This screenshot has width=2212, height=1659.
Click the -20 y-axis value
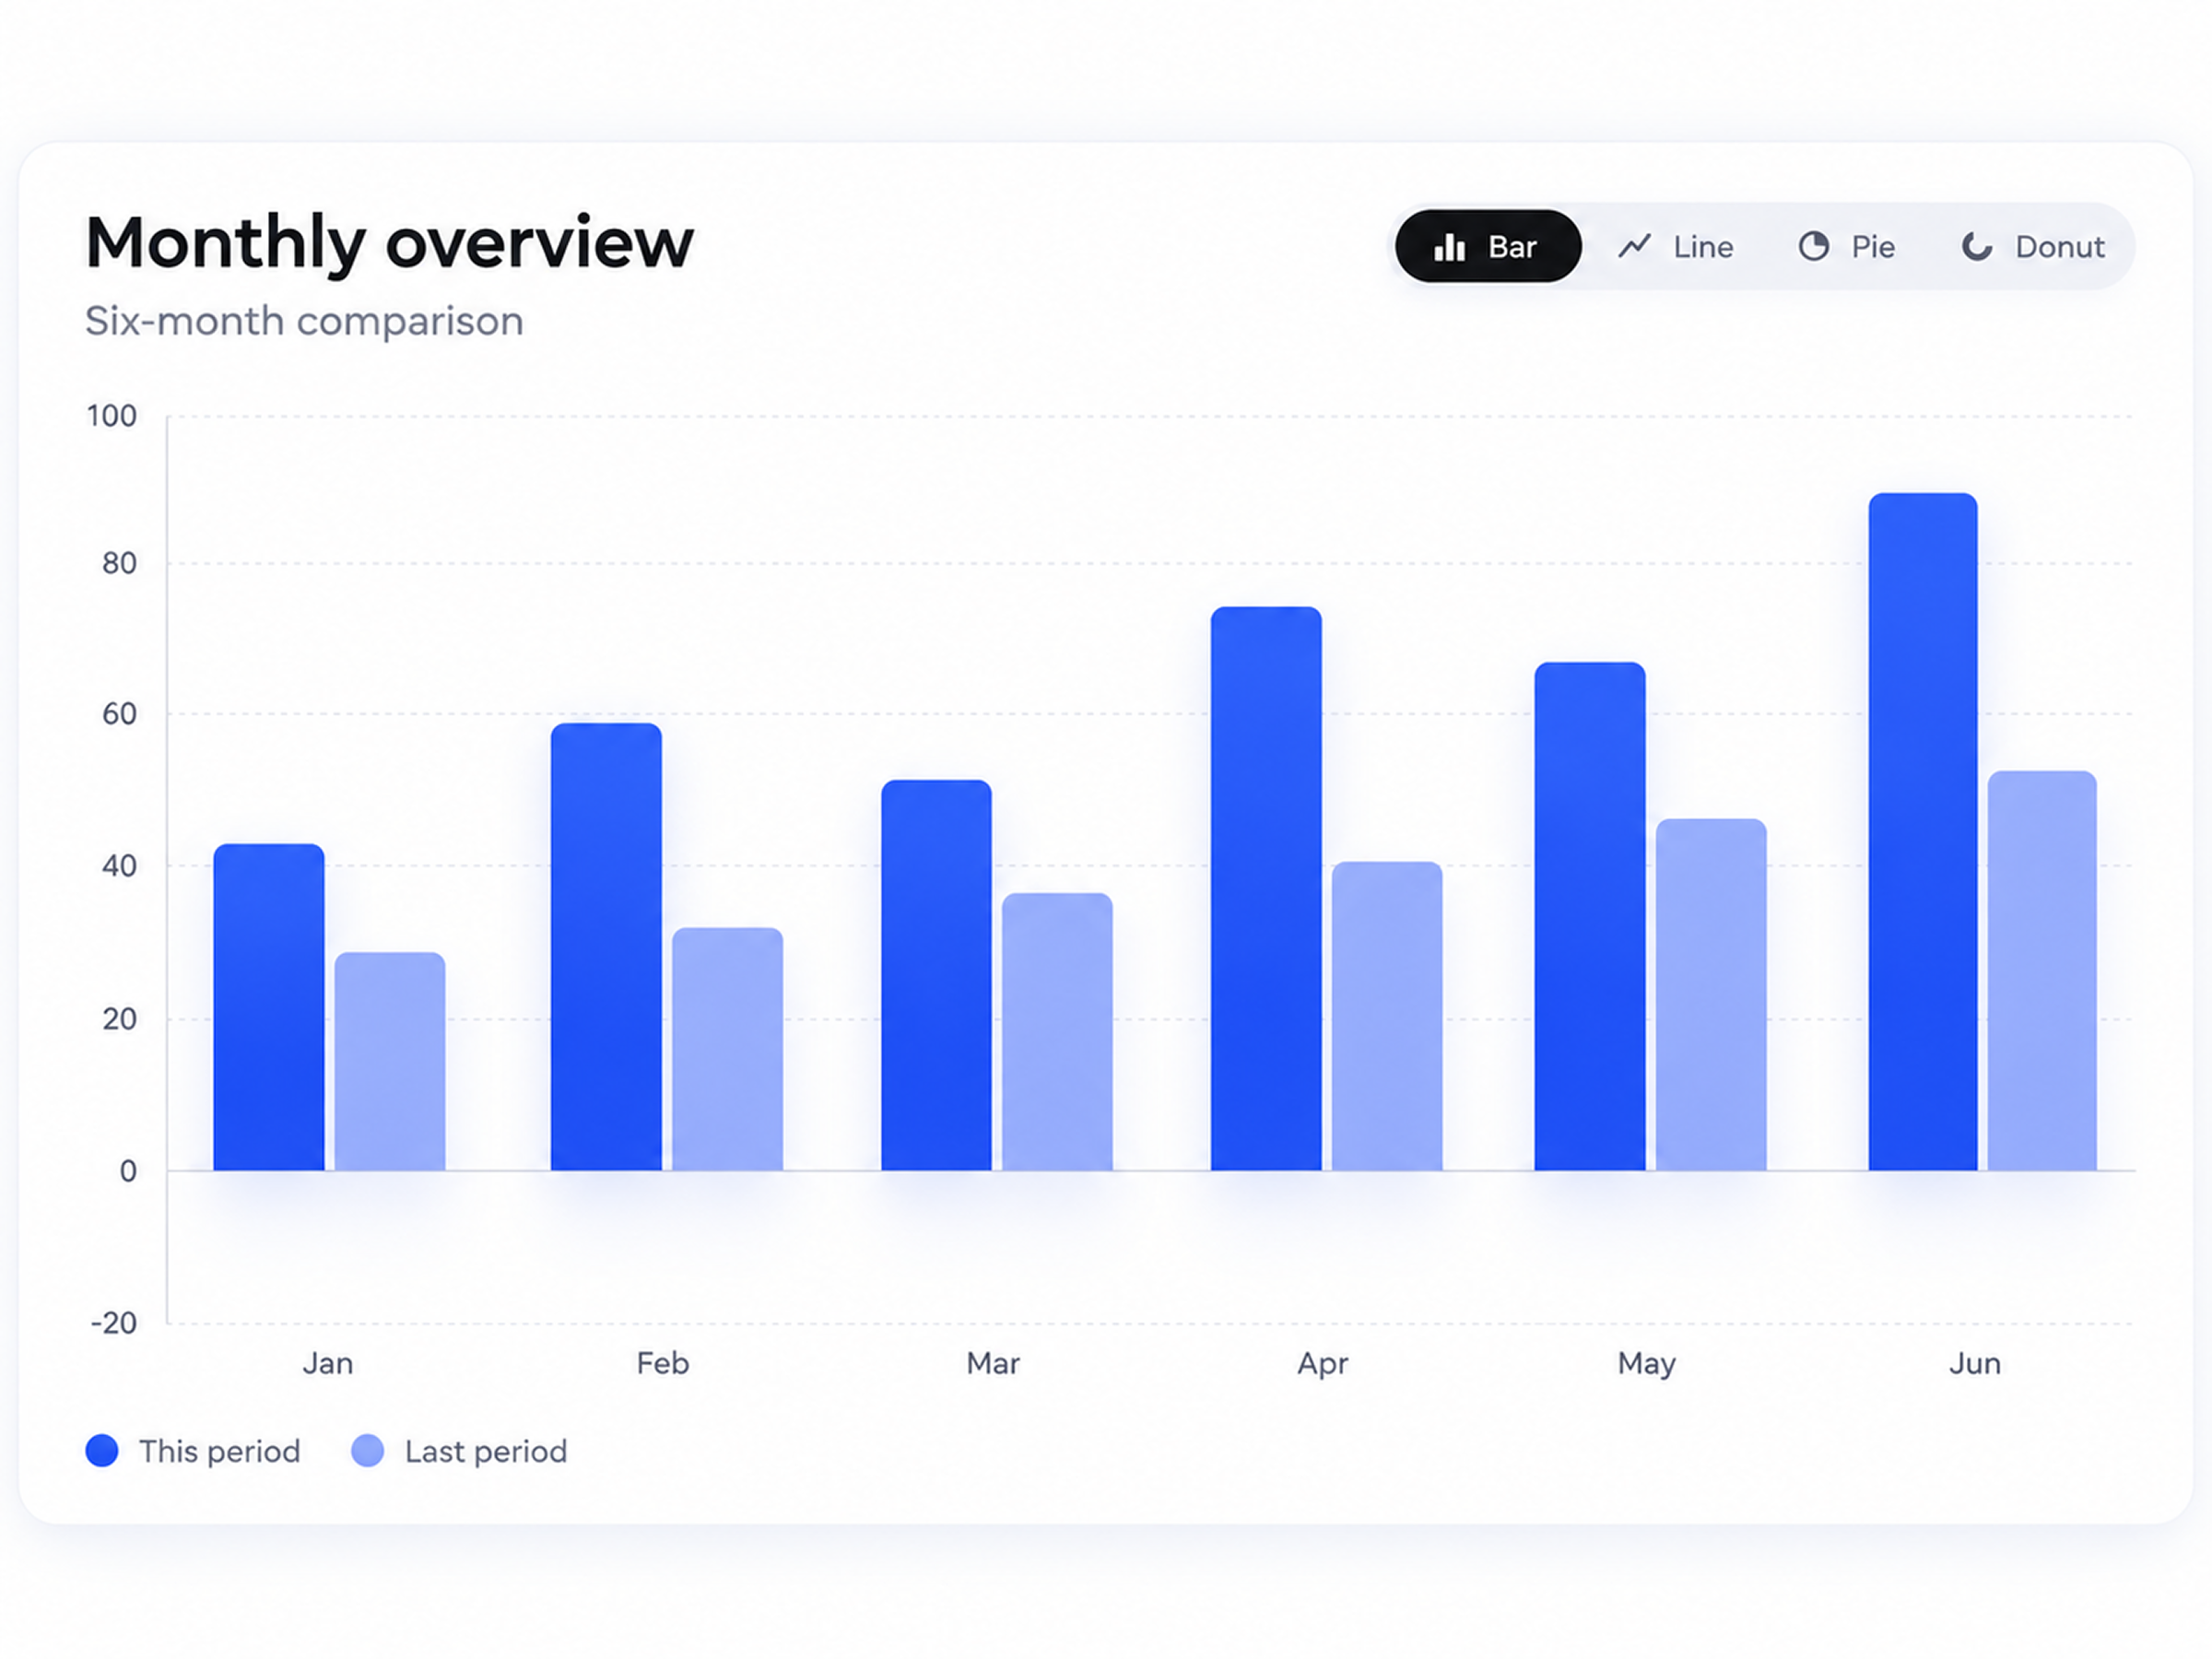(113, 1324)
